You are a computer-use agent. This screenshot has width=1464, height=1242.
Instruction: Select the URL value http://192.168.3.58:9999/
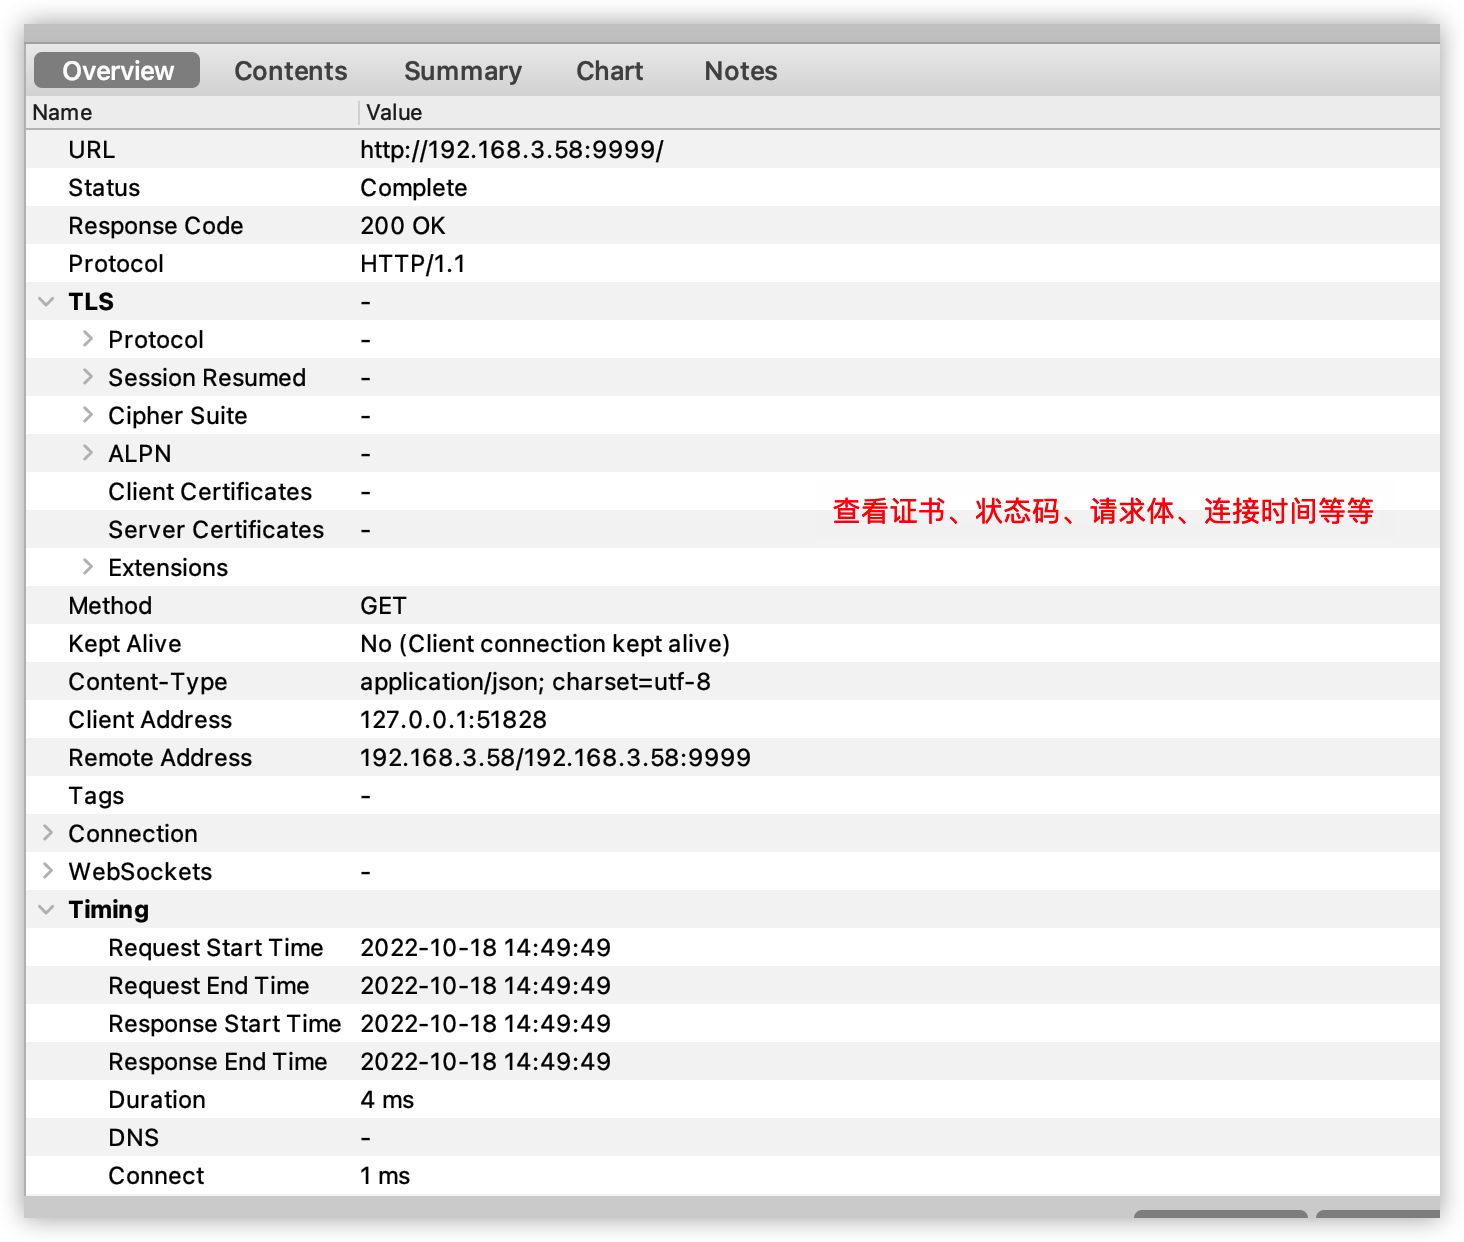coord(511,150)
